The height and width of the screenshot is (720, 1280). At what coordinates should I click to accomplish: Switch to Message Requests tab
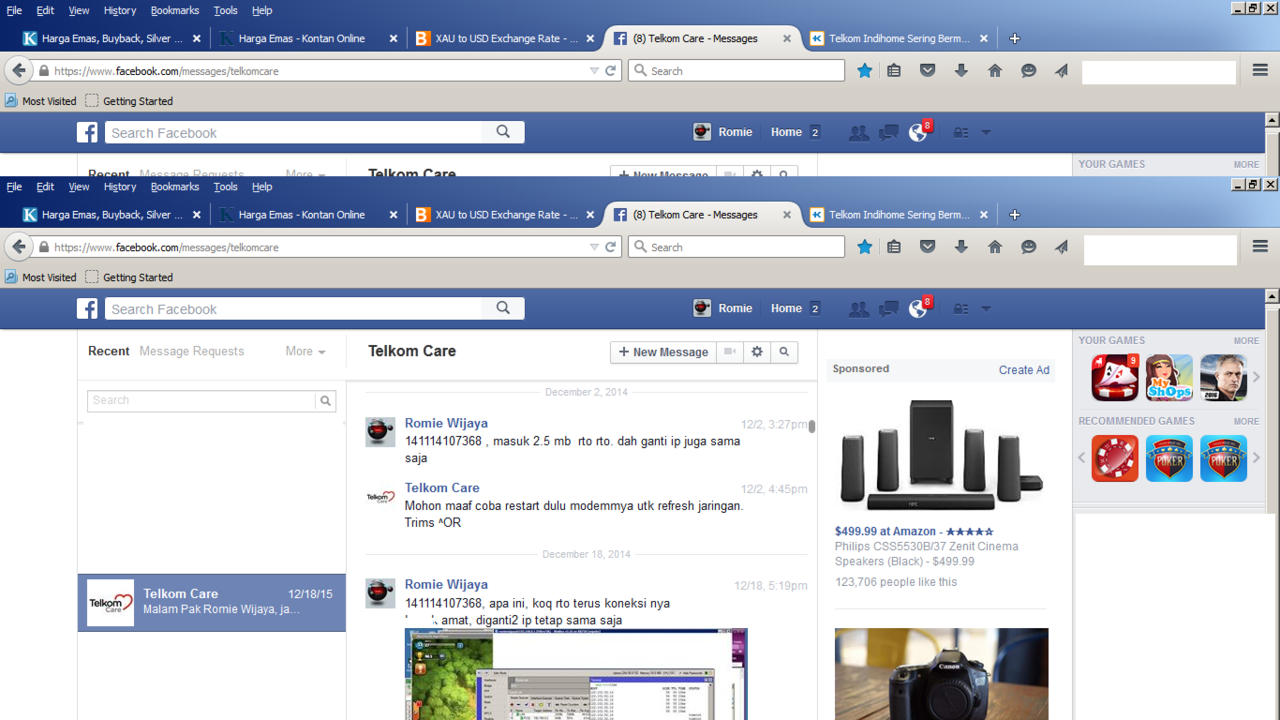point(192,352)
